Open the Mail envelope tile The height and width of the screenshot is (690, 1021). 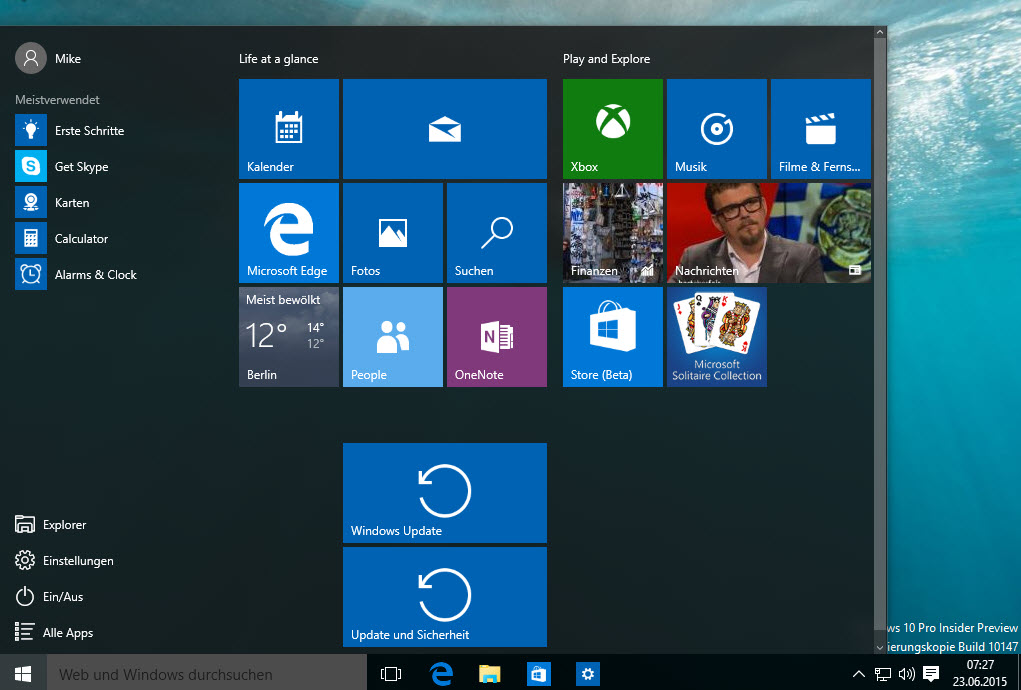pos(445,129)
